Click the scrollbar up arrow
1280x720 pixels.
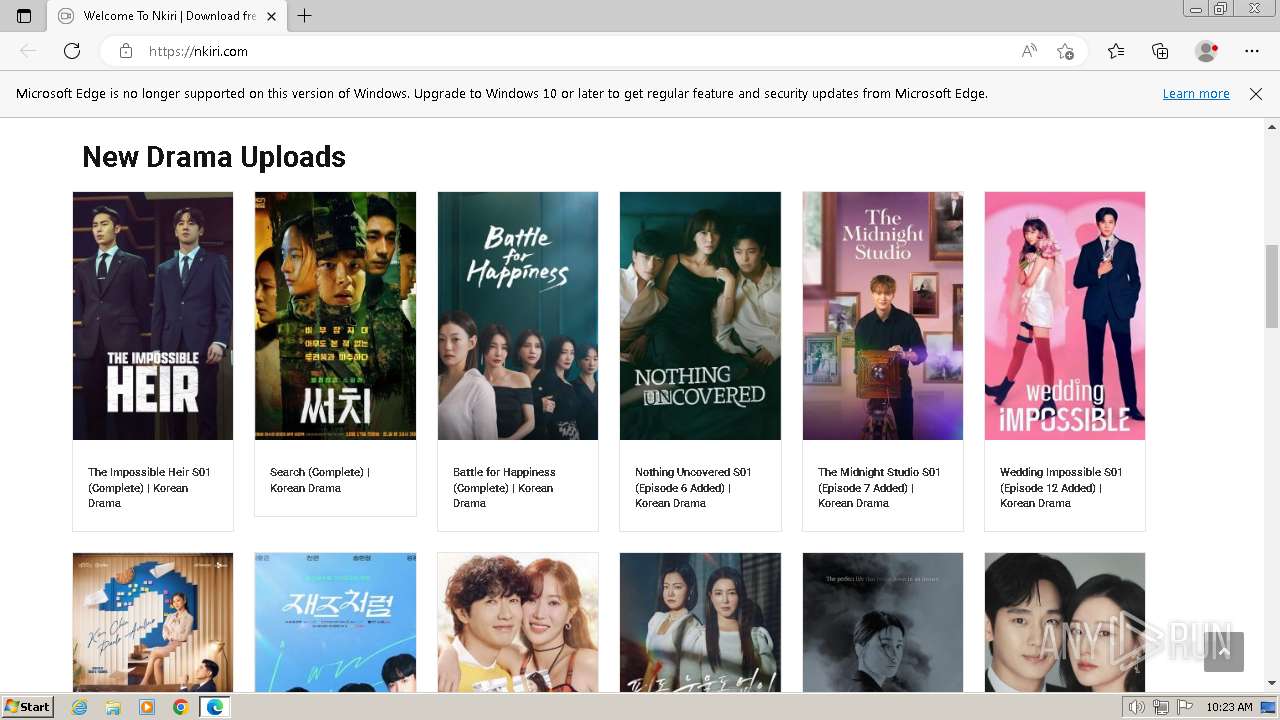pyautogui.click(x=1272, y=127)
